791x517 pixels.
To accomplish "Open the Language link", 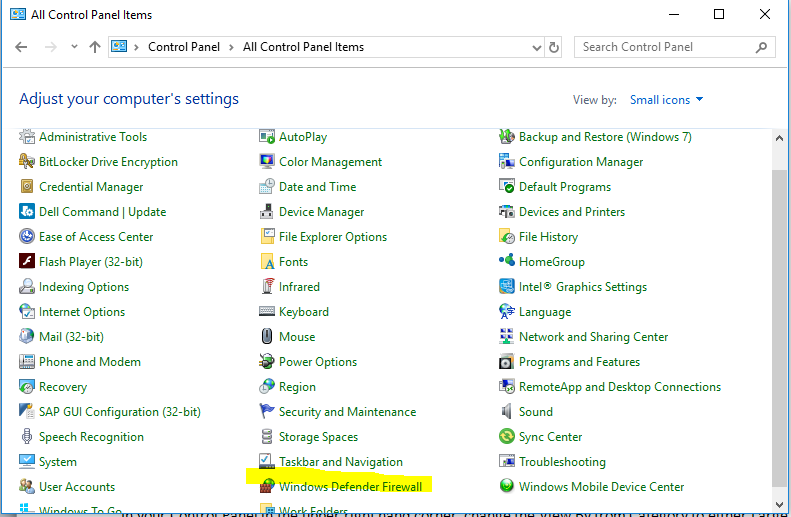I will [545, 312].
